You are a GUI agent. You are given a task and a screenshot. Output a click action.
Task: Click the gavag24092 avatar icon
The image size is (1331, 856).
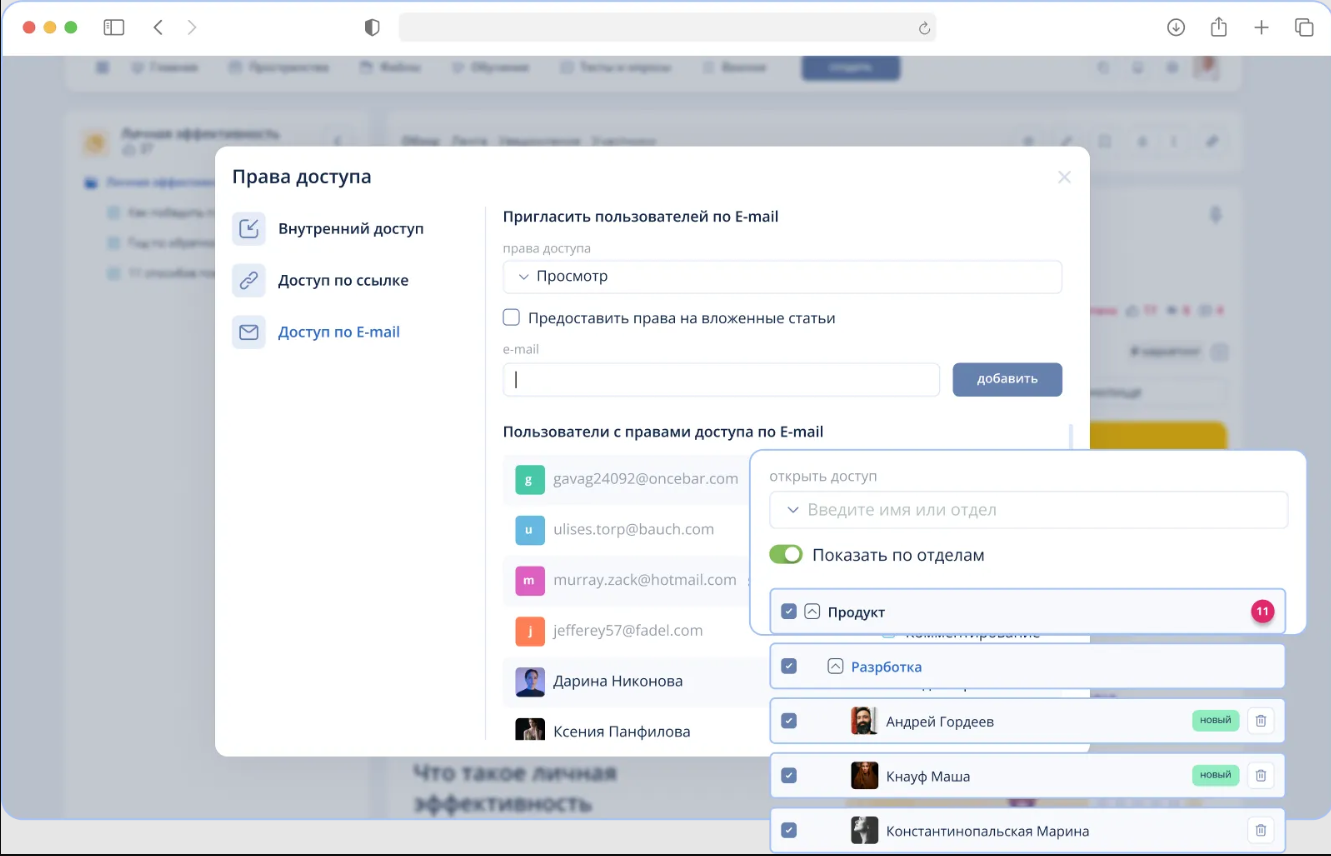point(530,479)
